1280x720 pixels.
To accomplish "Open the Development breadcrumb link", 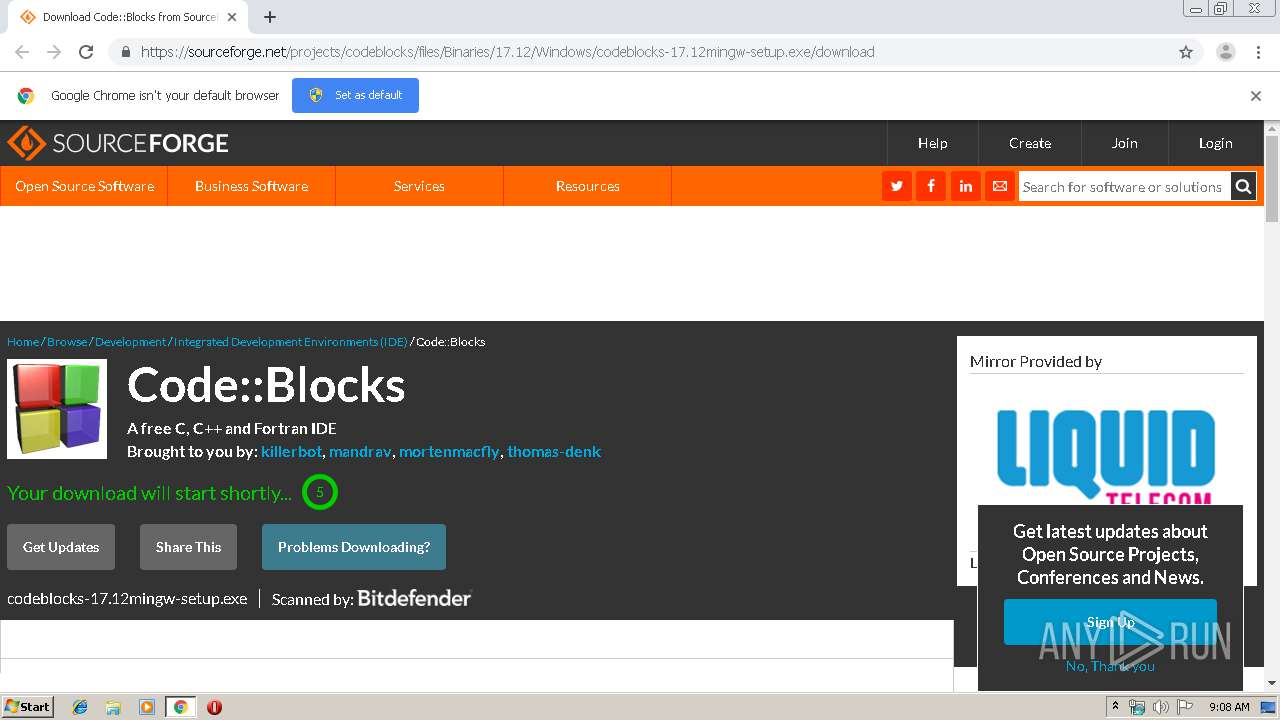I will (x=131, y=342).
